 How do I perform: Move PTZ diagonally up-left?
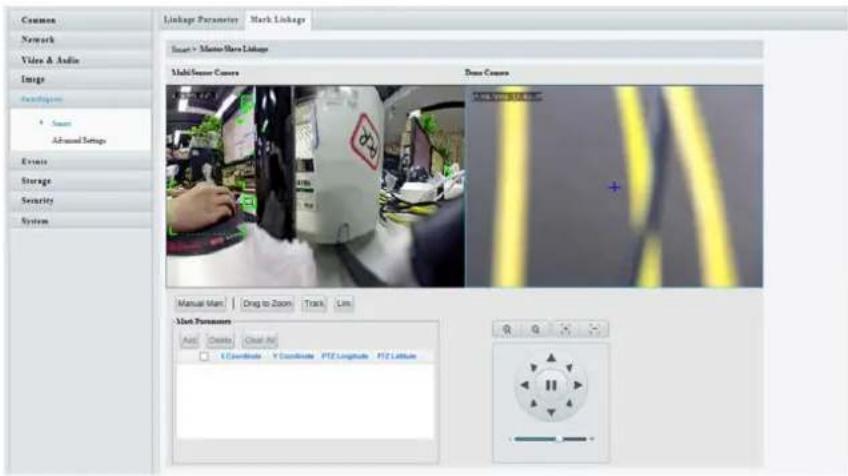533,368
